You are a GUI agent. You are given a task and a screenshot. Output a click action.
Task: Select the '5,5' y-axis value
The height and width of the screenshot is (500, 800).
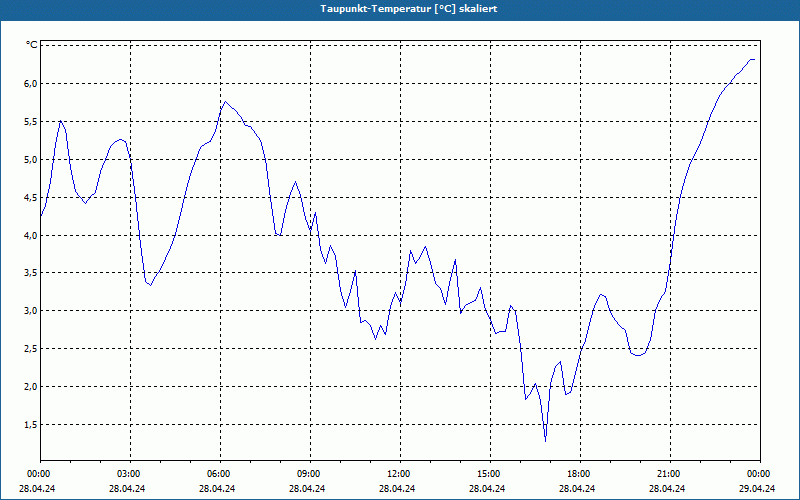click(x=31, y=121)
